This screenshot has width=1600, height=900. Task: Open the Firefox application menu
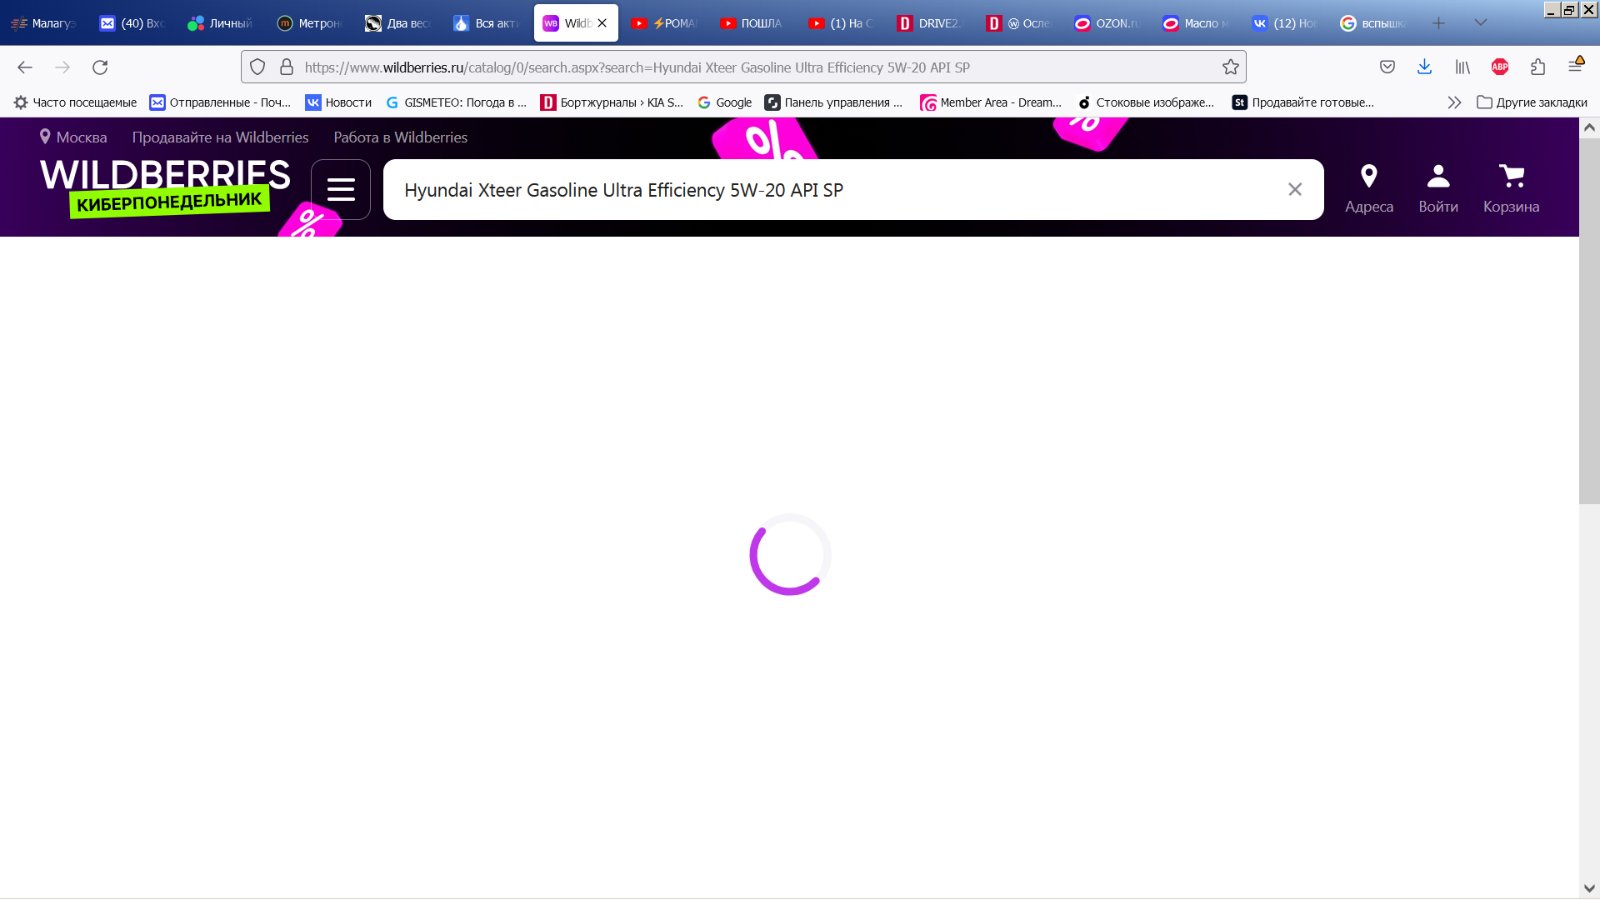(1576, 66)
